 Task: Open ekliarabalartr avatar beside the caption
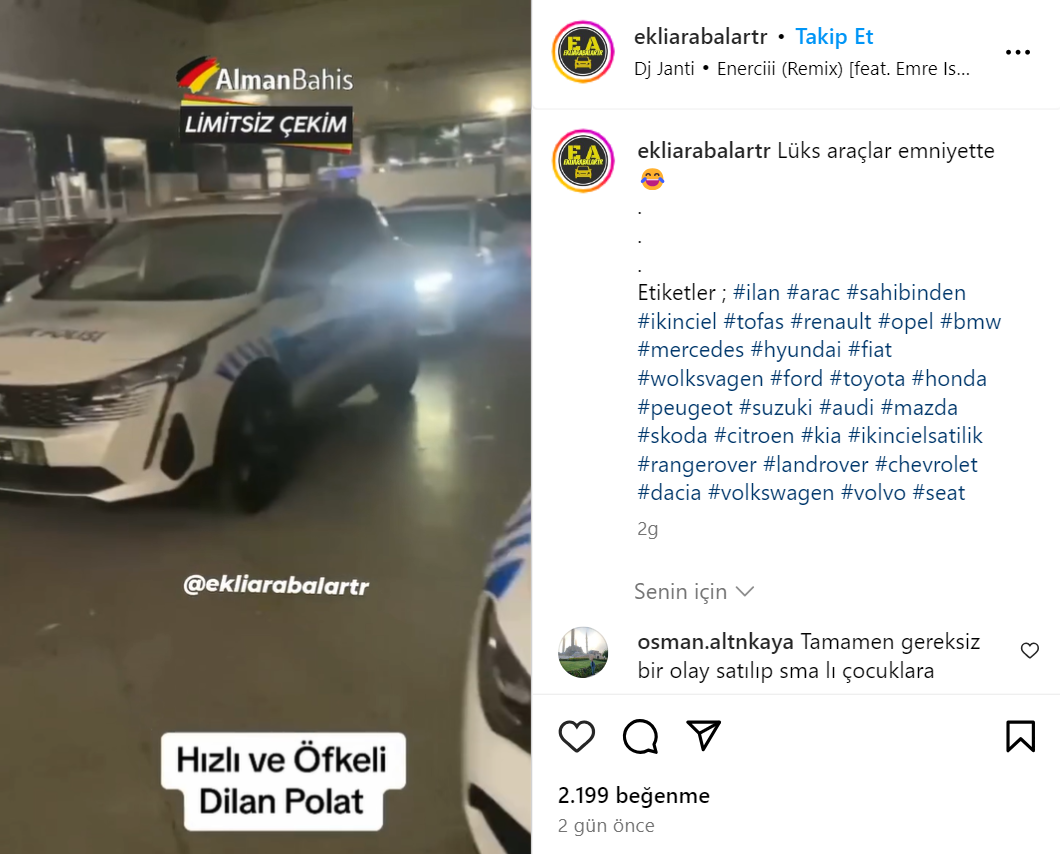[583, 161]
